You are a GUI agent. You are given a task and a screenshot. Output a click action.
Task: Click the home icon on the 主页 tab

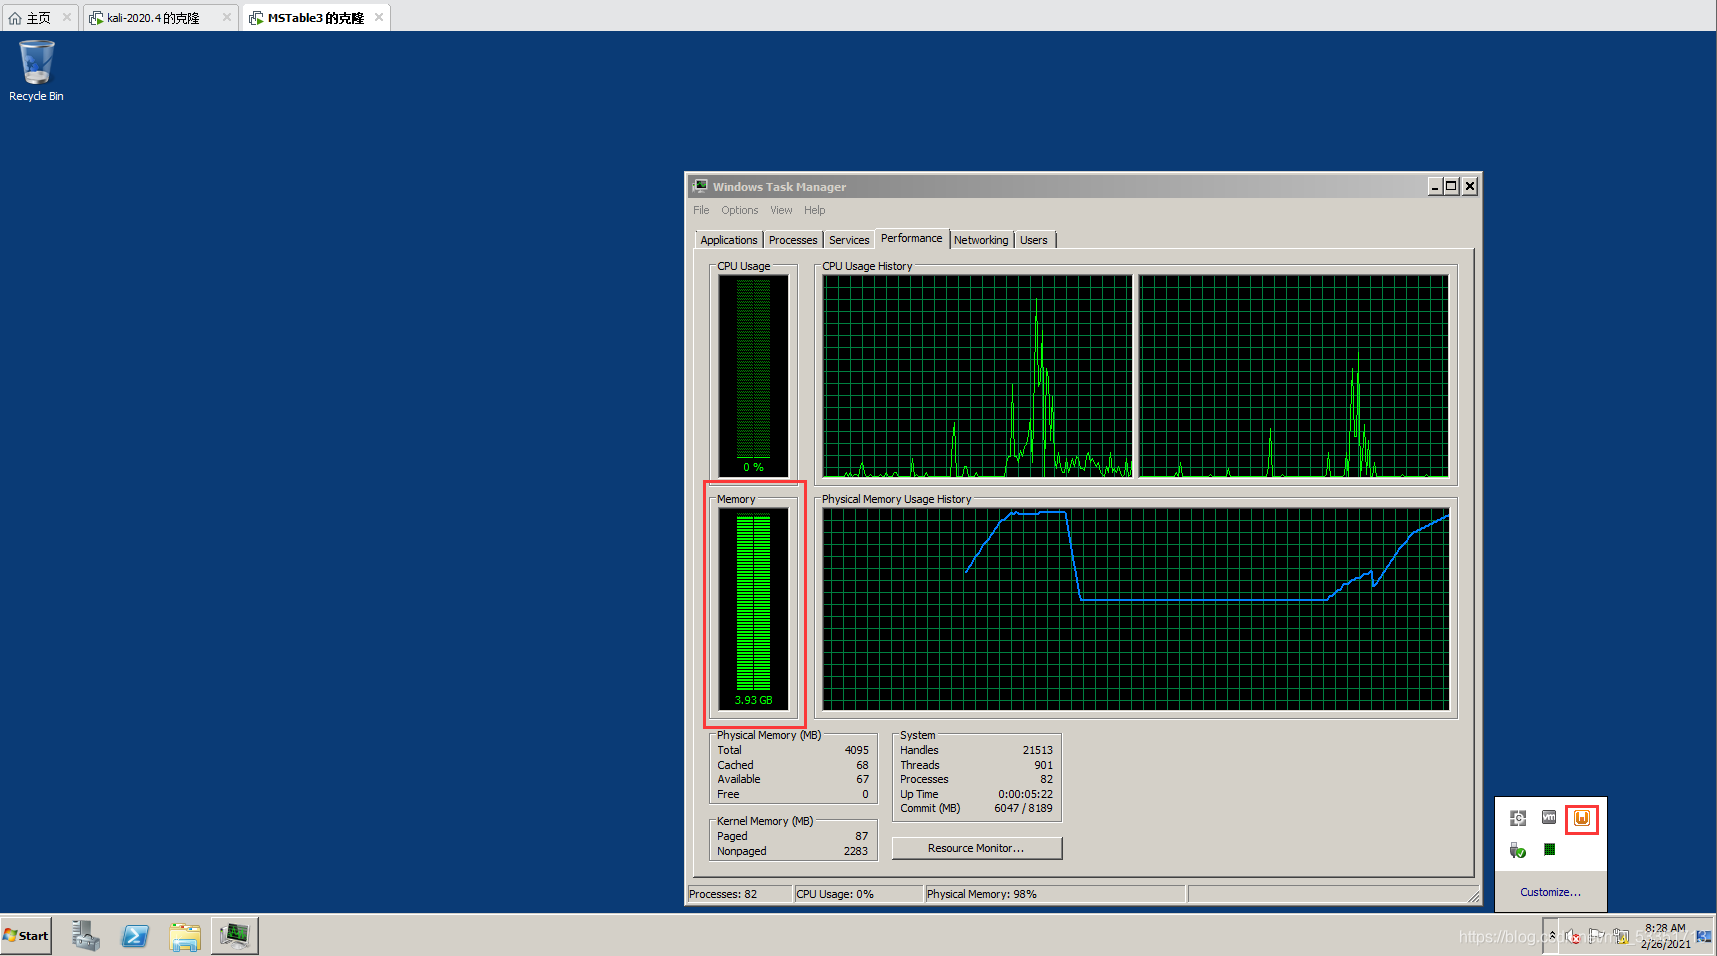[x=14, y=18]
